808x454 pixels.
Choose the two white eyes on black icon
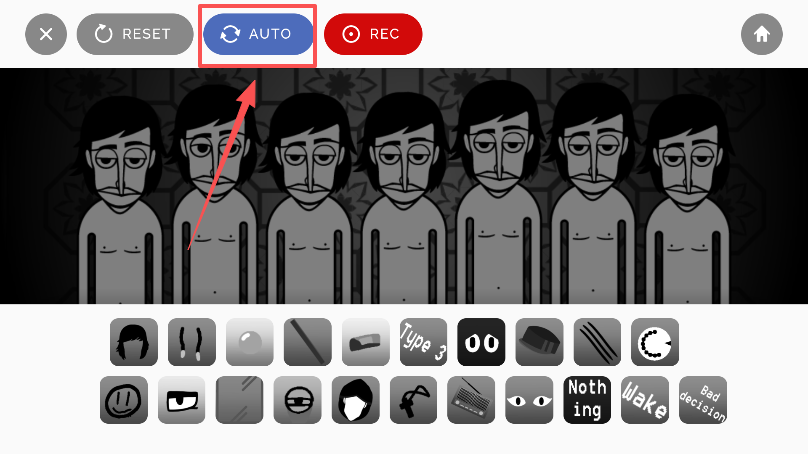click(481, 342)
